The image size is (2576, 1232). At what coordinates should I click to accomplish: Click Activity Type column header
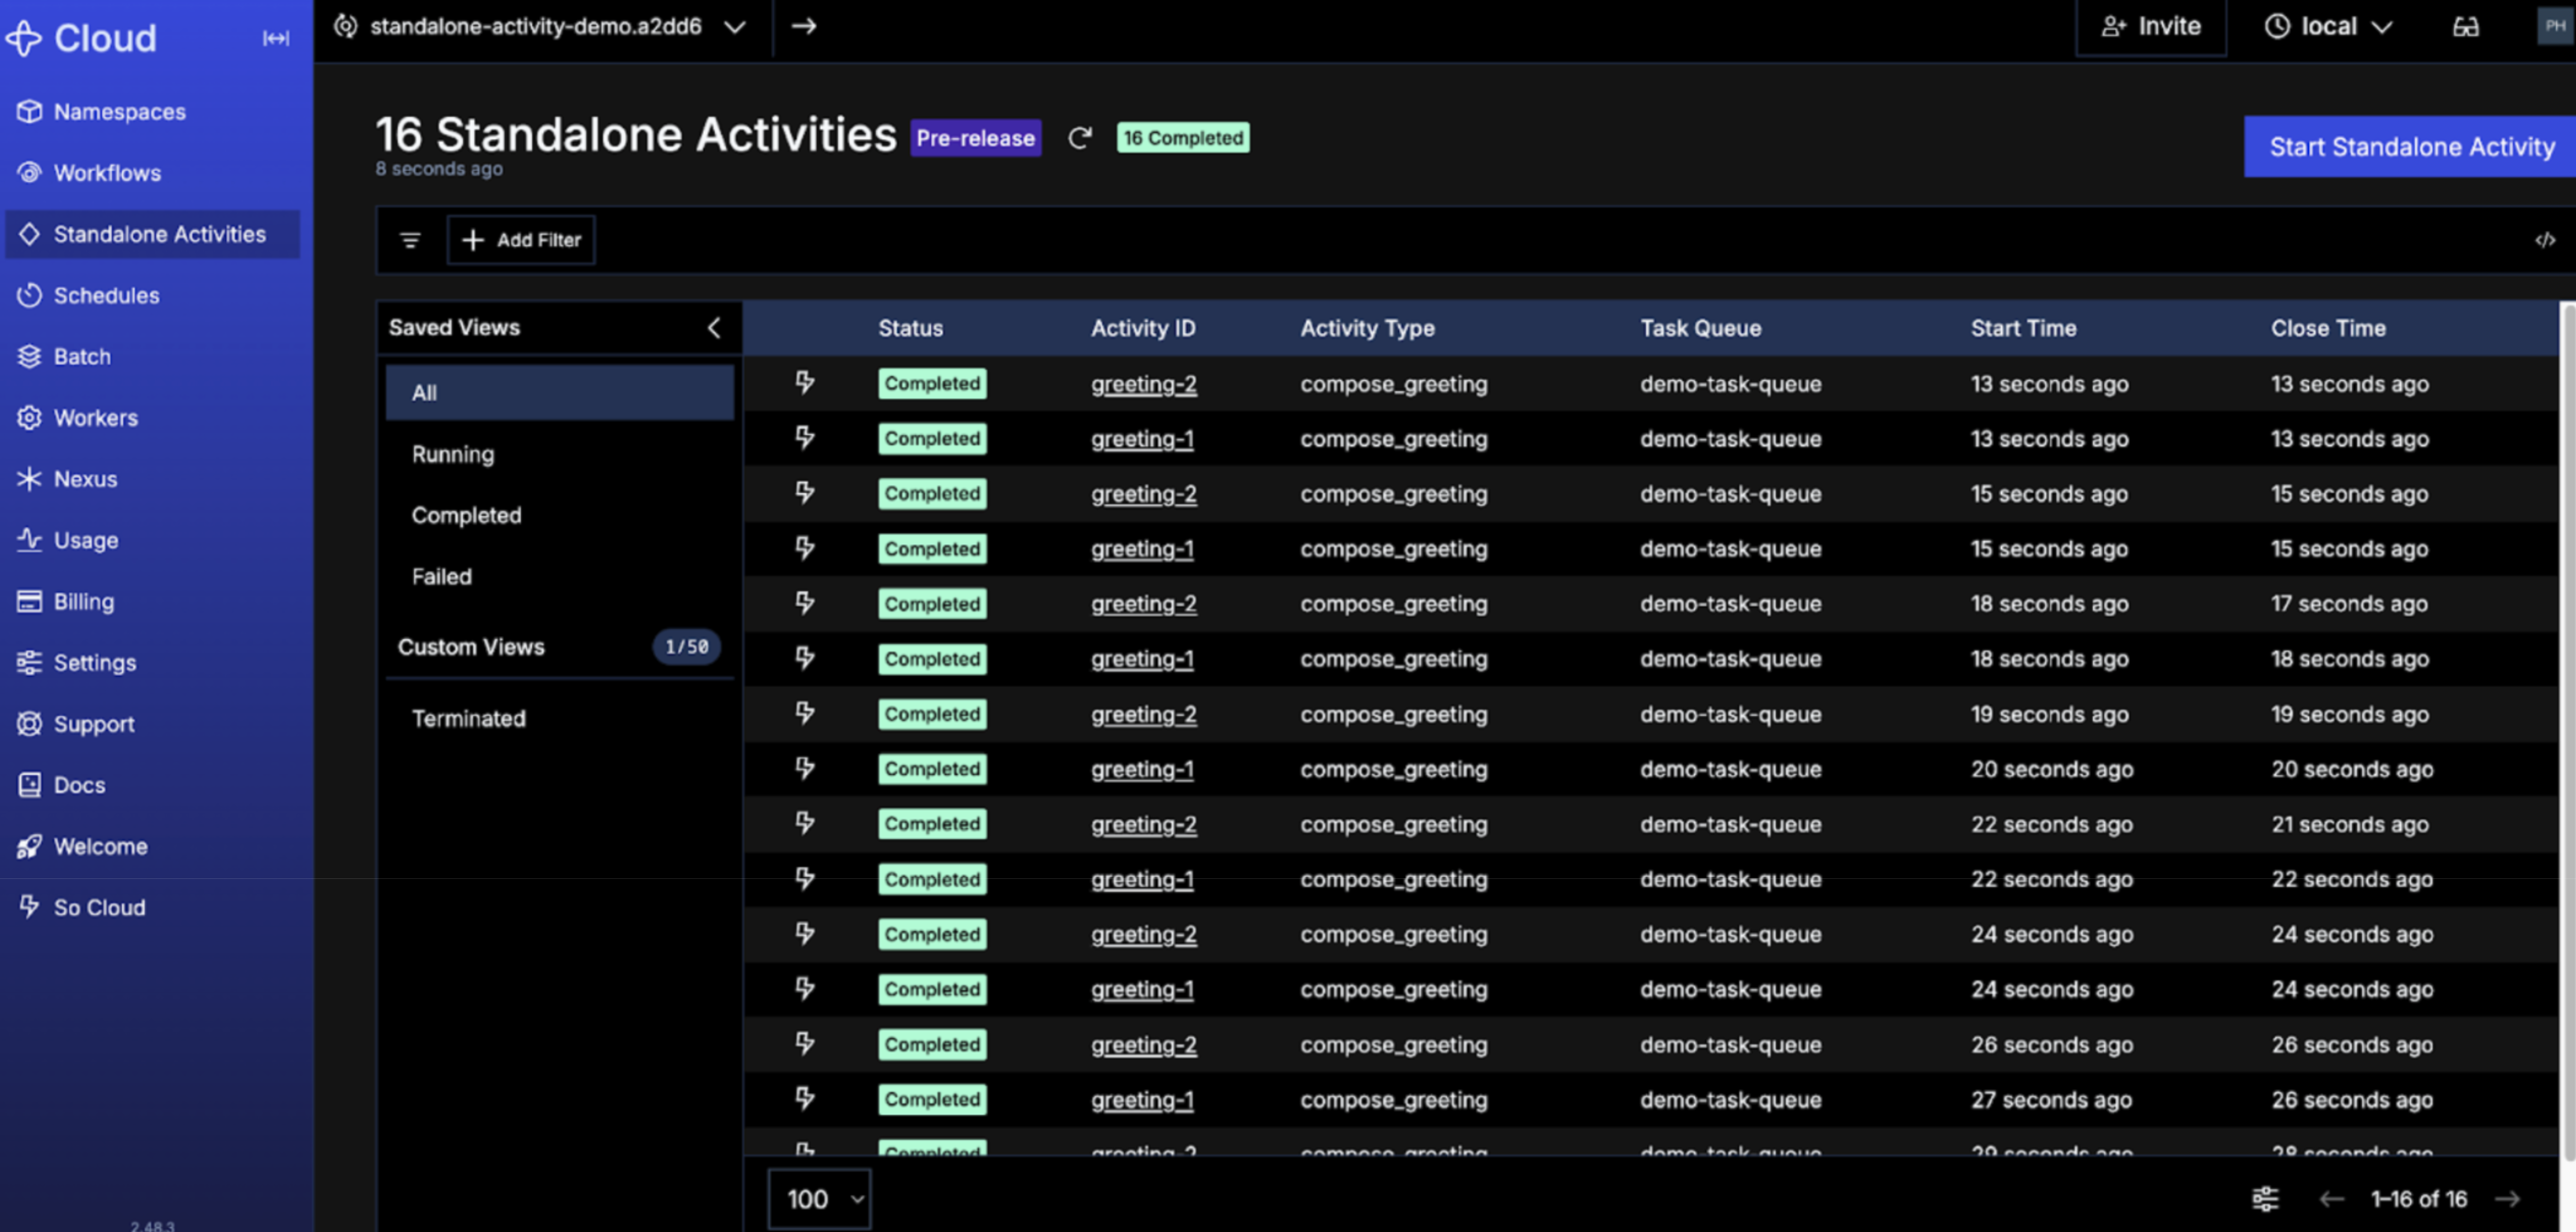(x=1367, y=328)
